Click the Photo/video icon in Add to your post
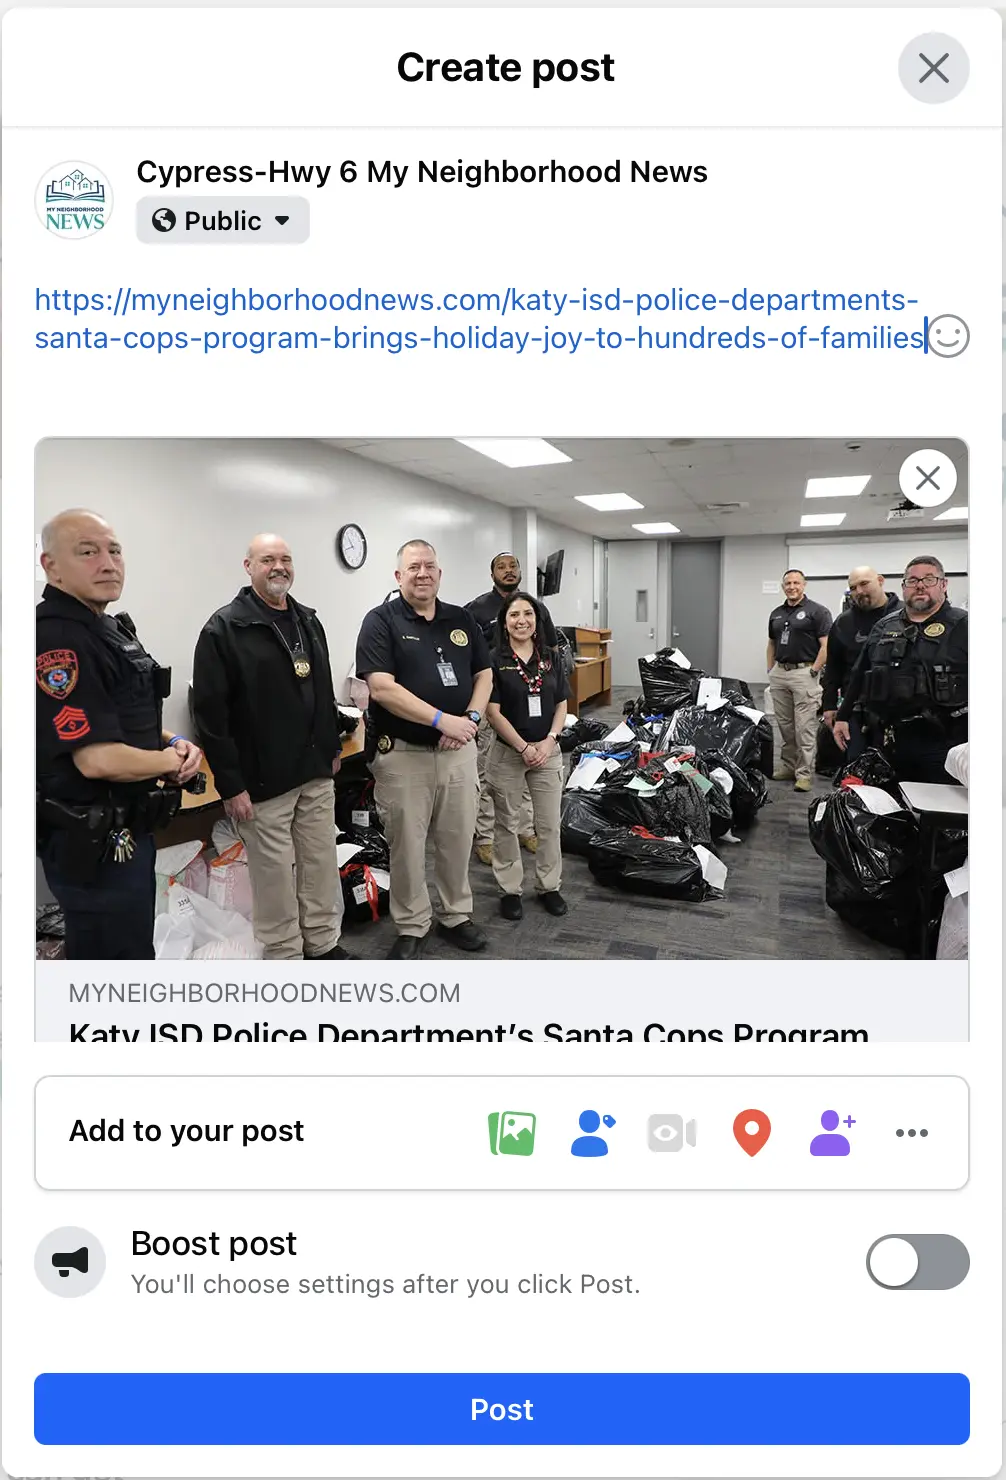Viewport: 1006px width, 1480px height. coord(512,1133)
